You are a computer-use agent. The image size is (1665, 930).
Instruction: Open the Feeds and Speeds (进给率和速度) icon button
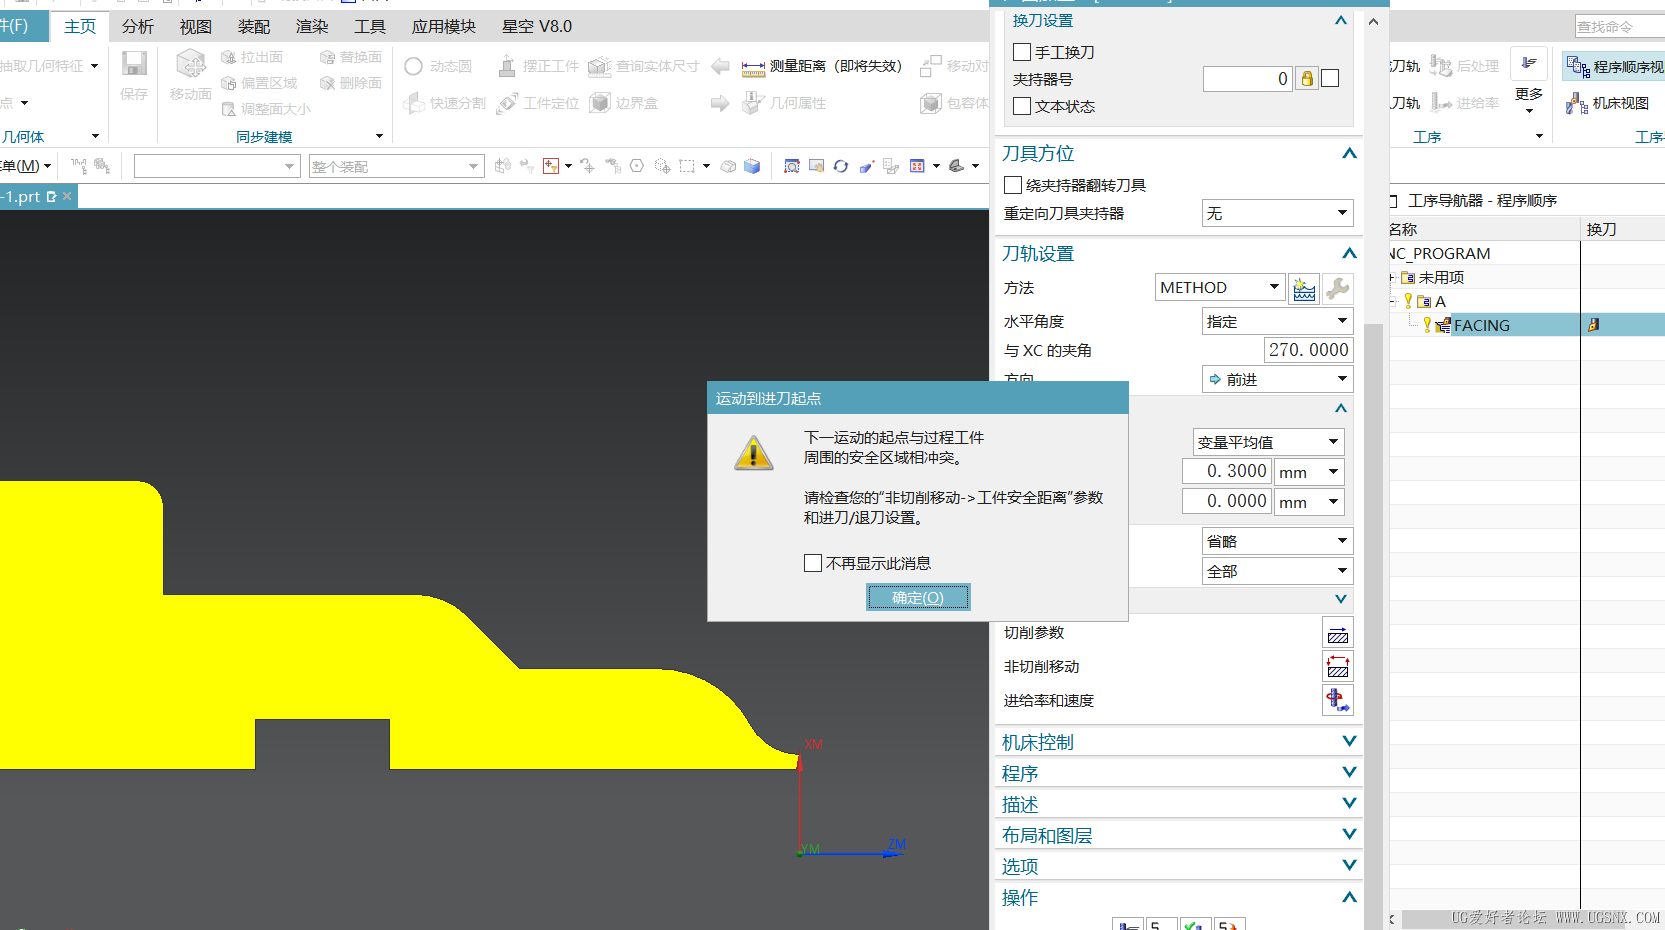pyautogui.click(x=1338, y=700)
